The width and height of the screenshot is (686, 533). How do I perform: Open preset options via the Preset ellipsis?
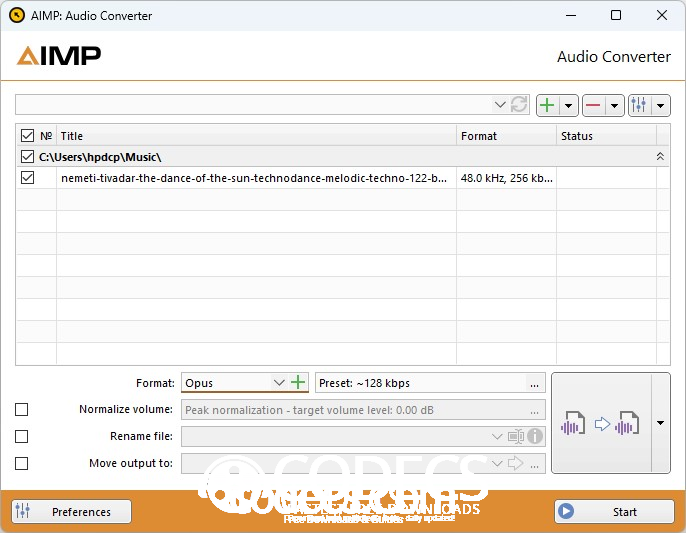[x=534, y=384]
